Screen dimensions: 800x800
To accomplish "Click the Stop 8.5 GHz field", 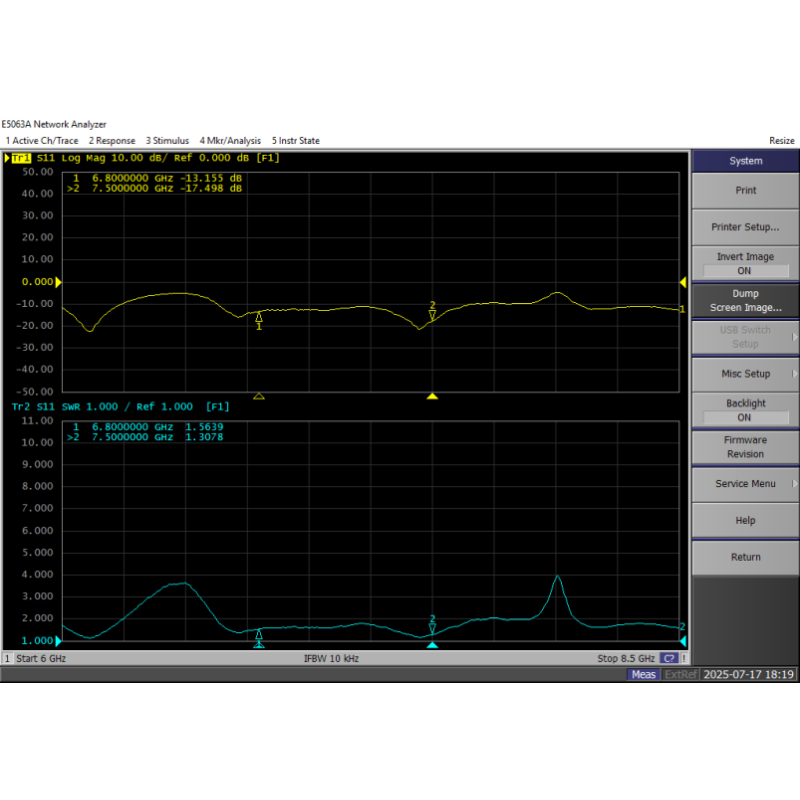I will point(626,658).
